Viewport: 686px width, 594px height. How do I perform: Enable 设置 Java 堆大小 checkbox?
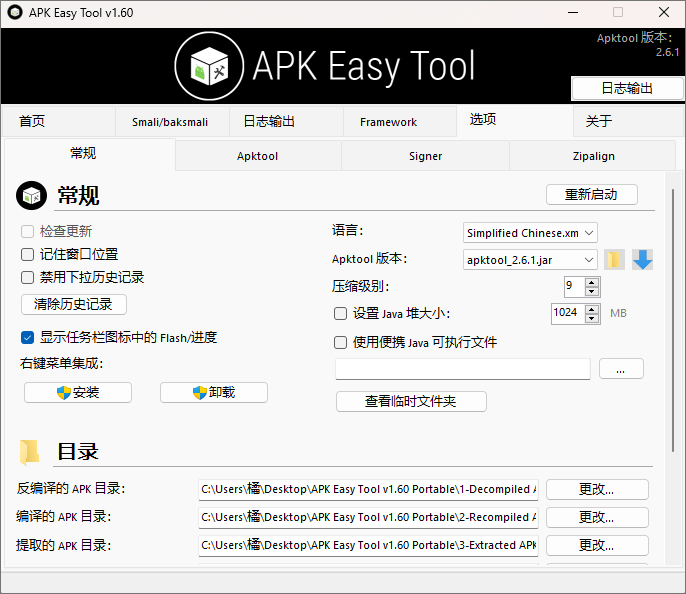click(340, 313)
